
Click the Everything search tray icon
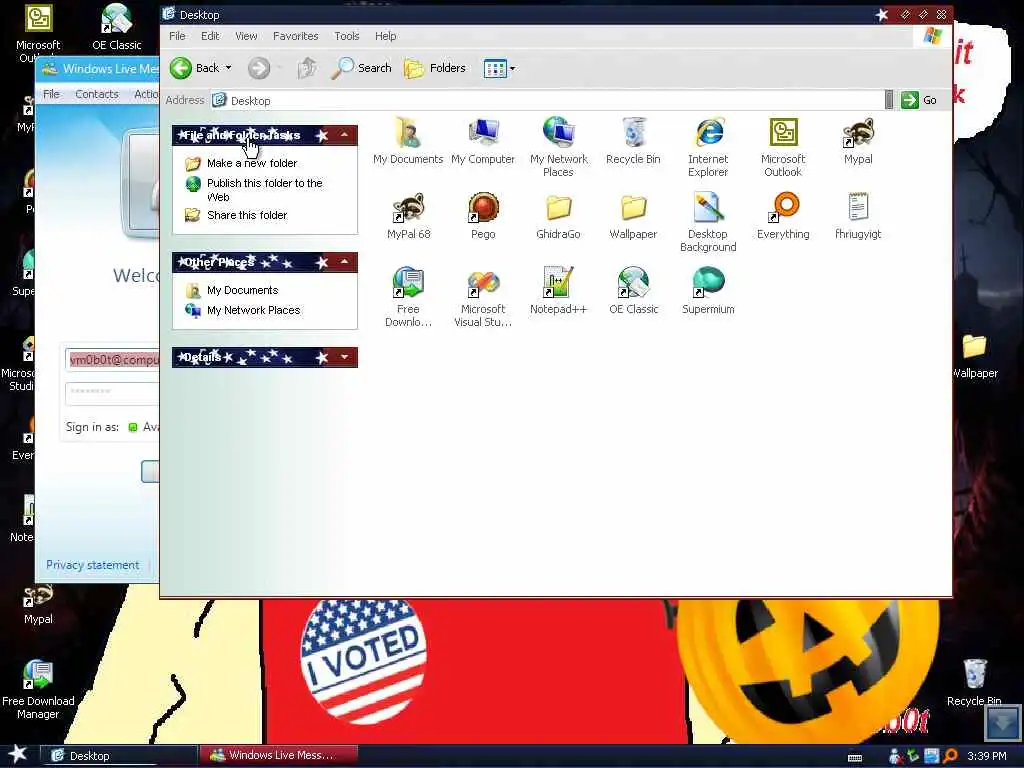tap(951, 756)
